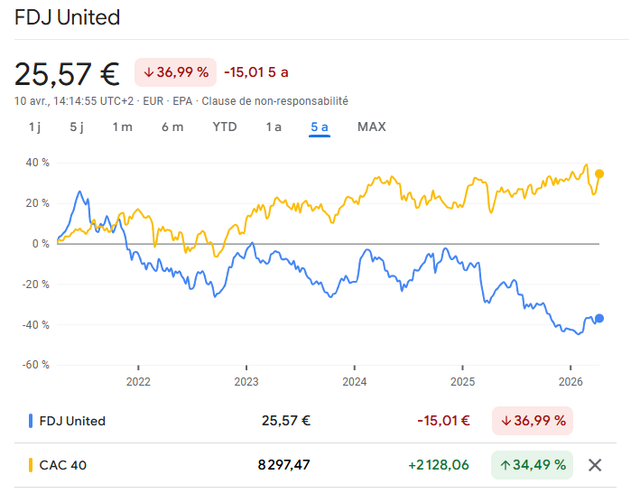640x495 pixels.
Task: Click the green 34,49 % badge
Action: point(532,465)
